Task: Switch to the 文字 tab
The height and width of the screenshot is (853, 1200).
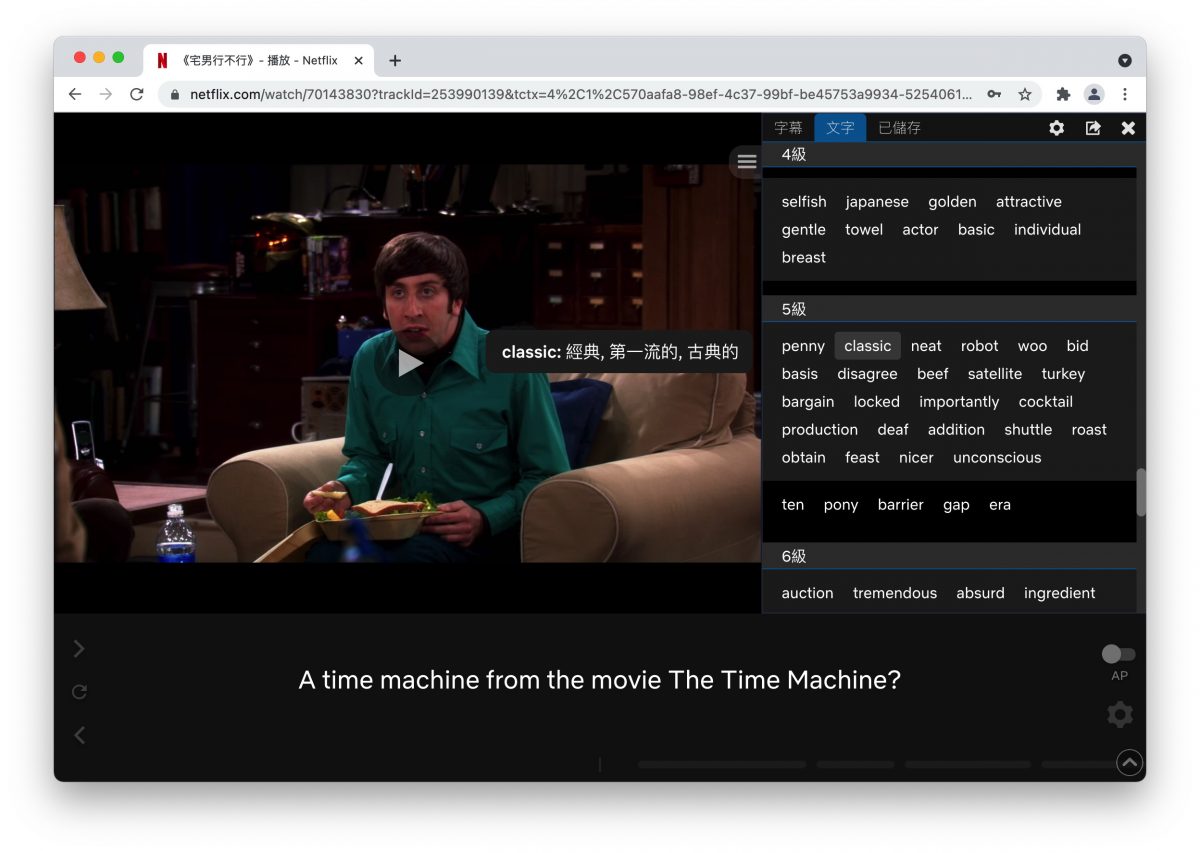Action: click(x=840, y=128)
